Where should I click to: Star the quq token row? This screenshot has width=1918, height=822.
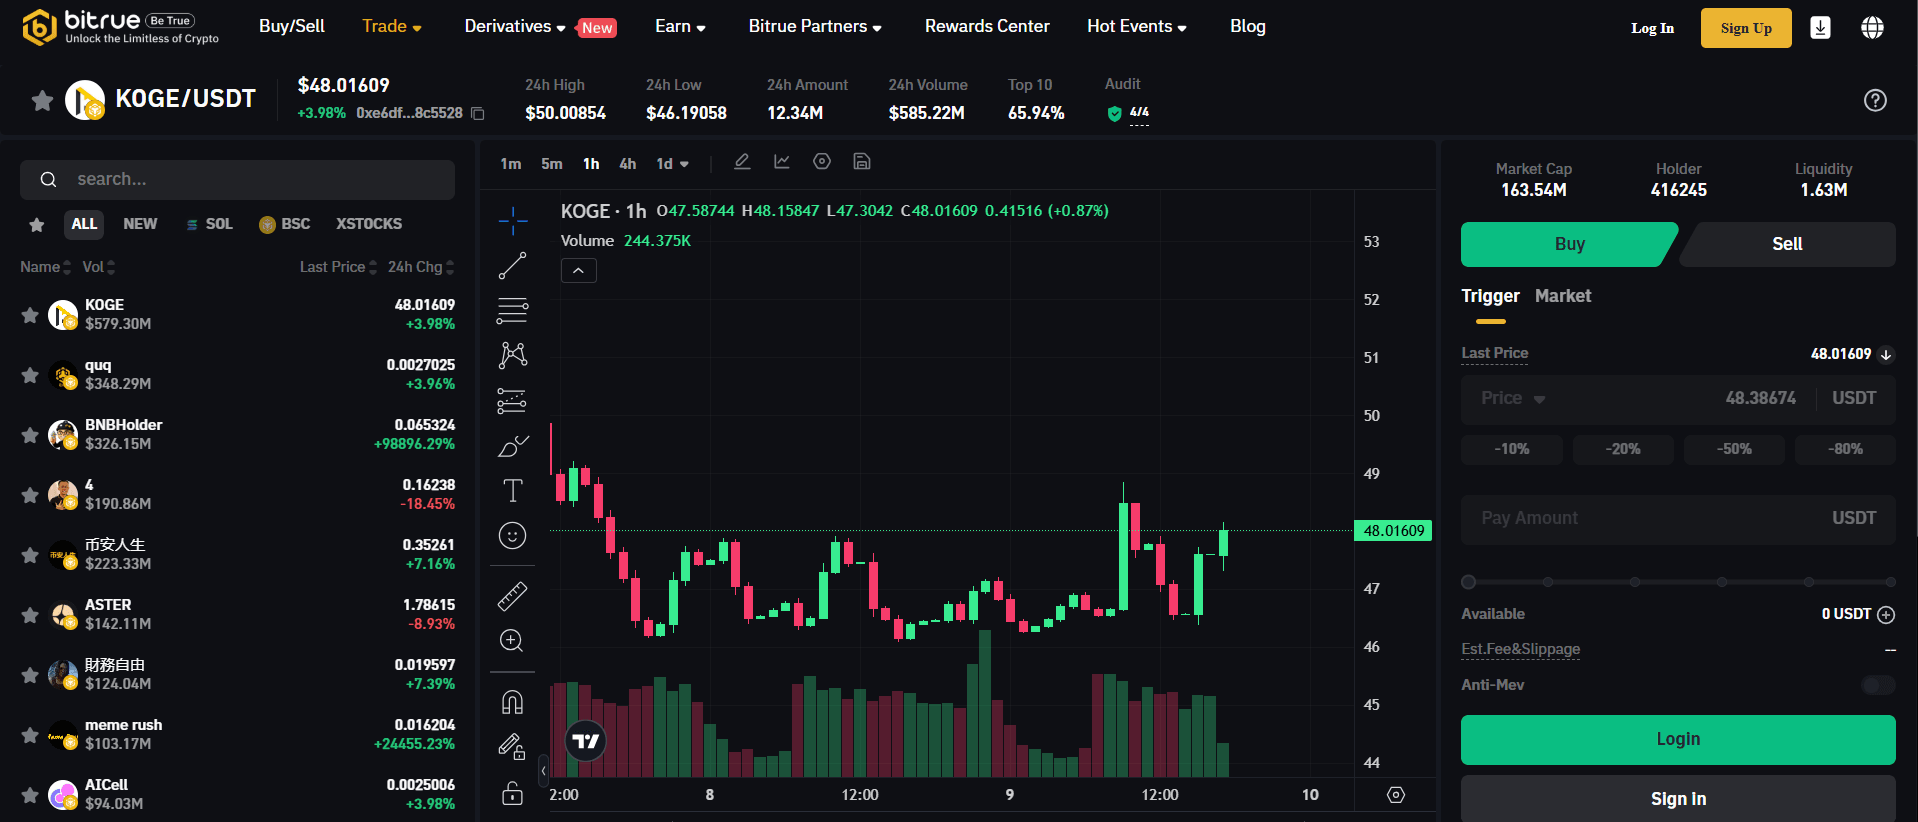click(x=30, y=375)
